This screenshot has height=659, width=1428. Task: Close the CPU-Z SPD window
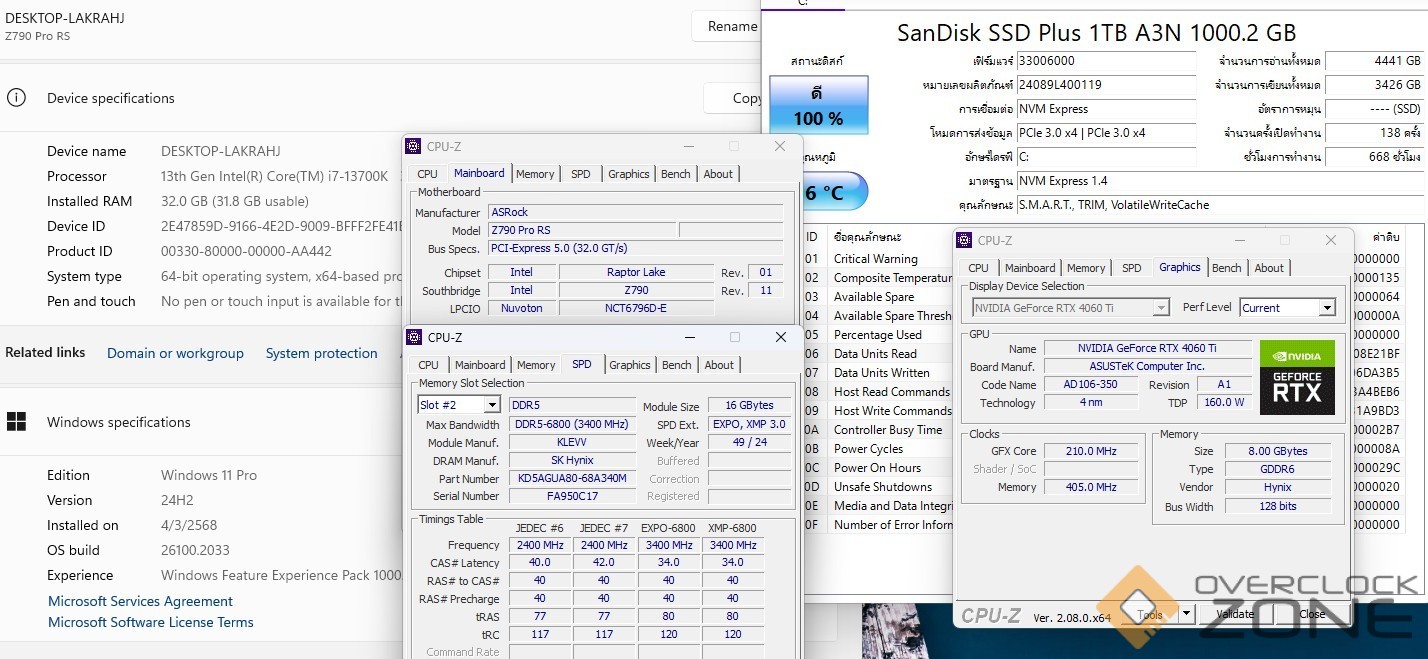[780, 338]
